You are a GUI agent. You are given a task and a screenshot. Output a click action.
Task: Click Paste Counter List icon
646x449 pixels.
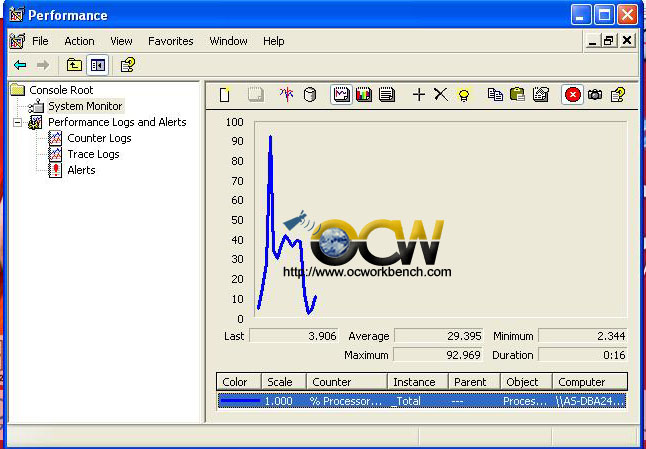click(x=517, y=95)
